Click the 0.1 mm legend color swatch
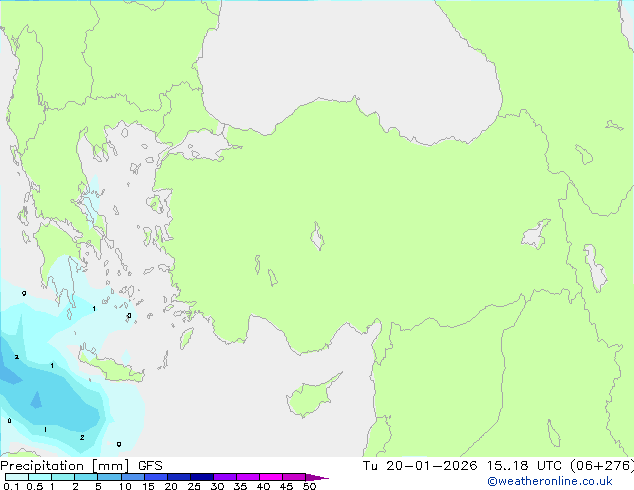The width and height of the screenshot is (634, 490). coord(17,477)
